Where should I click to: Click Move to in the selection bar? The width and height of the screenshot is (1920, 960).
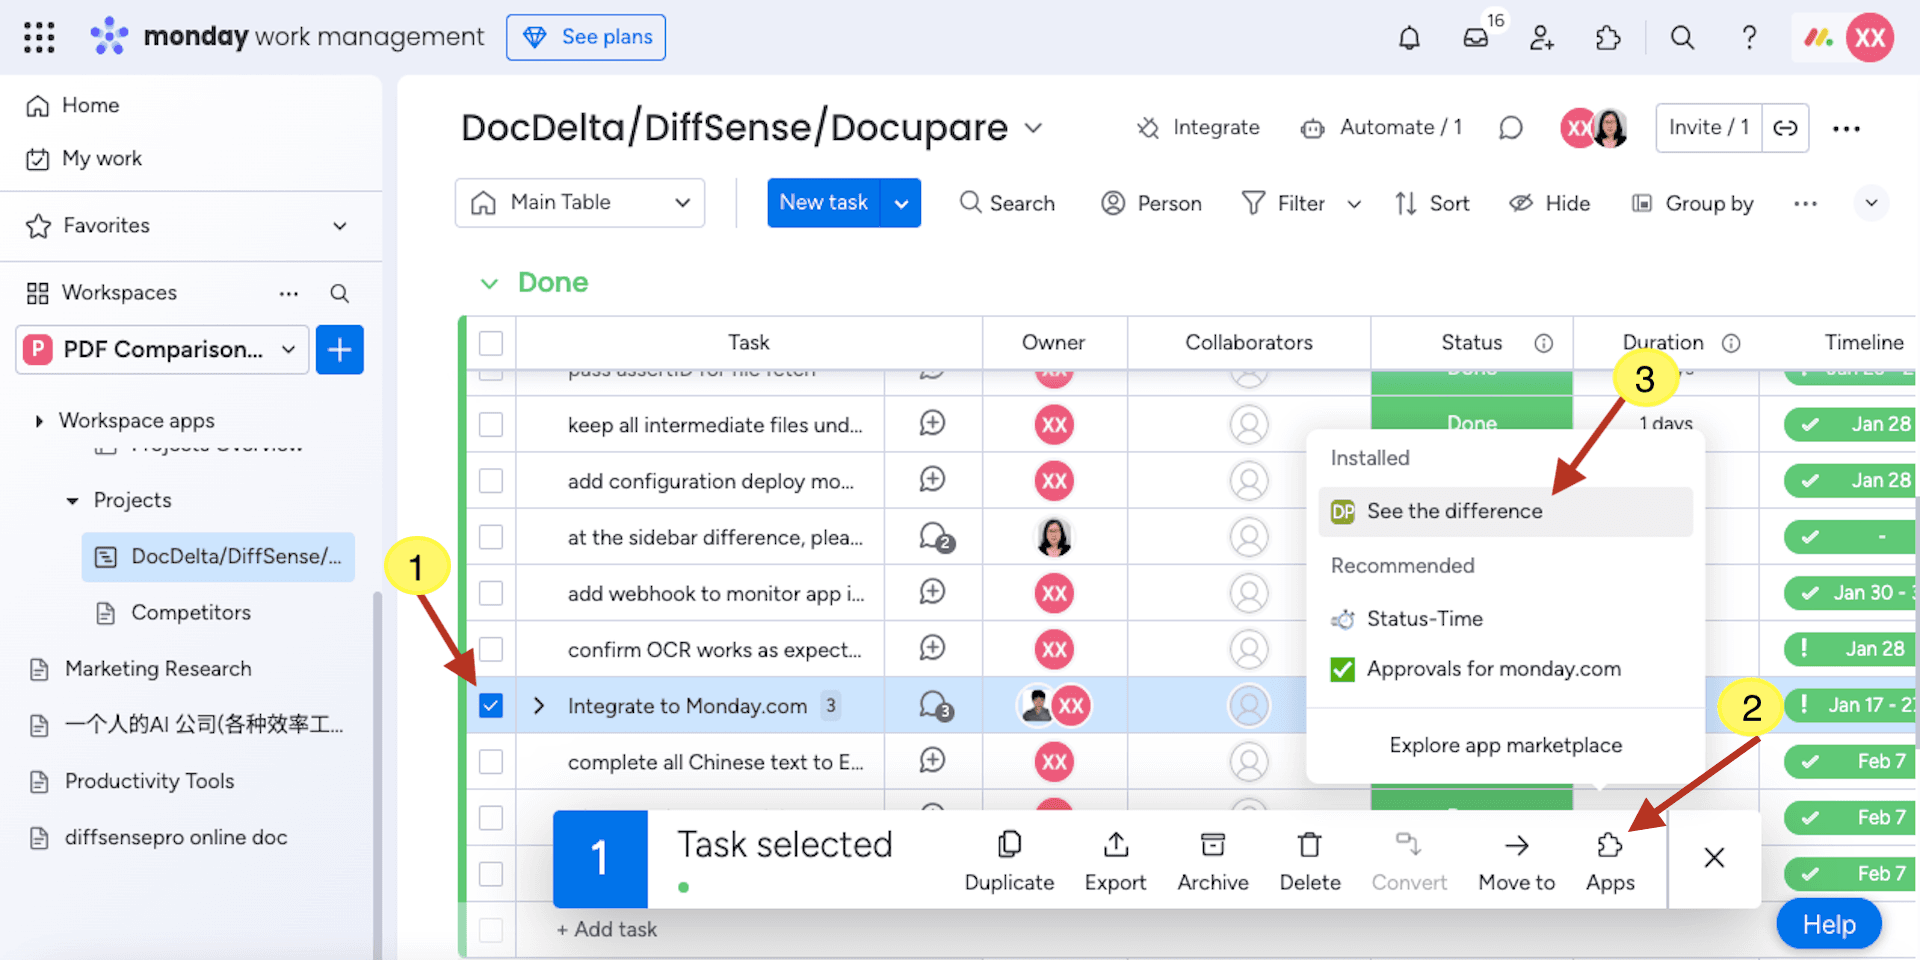coord(1517,860)
